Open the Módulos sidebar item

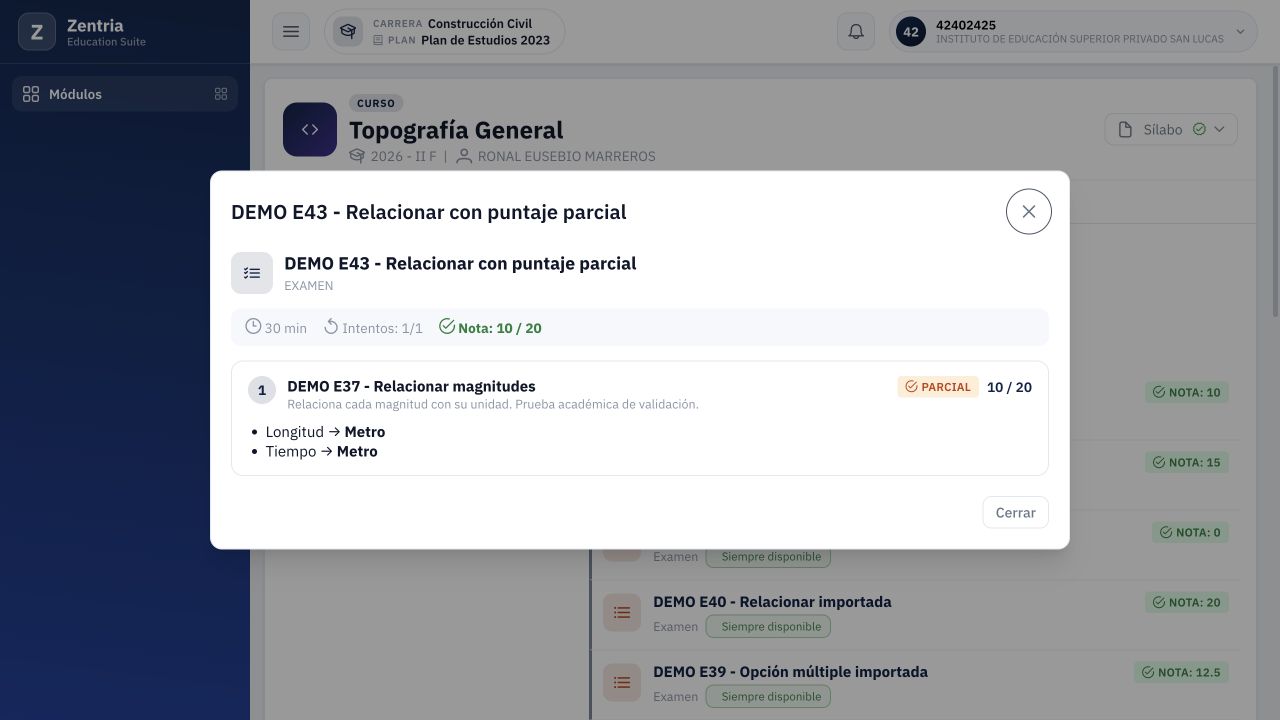tap(125, 94)
